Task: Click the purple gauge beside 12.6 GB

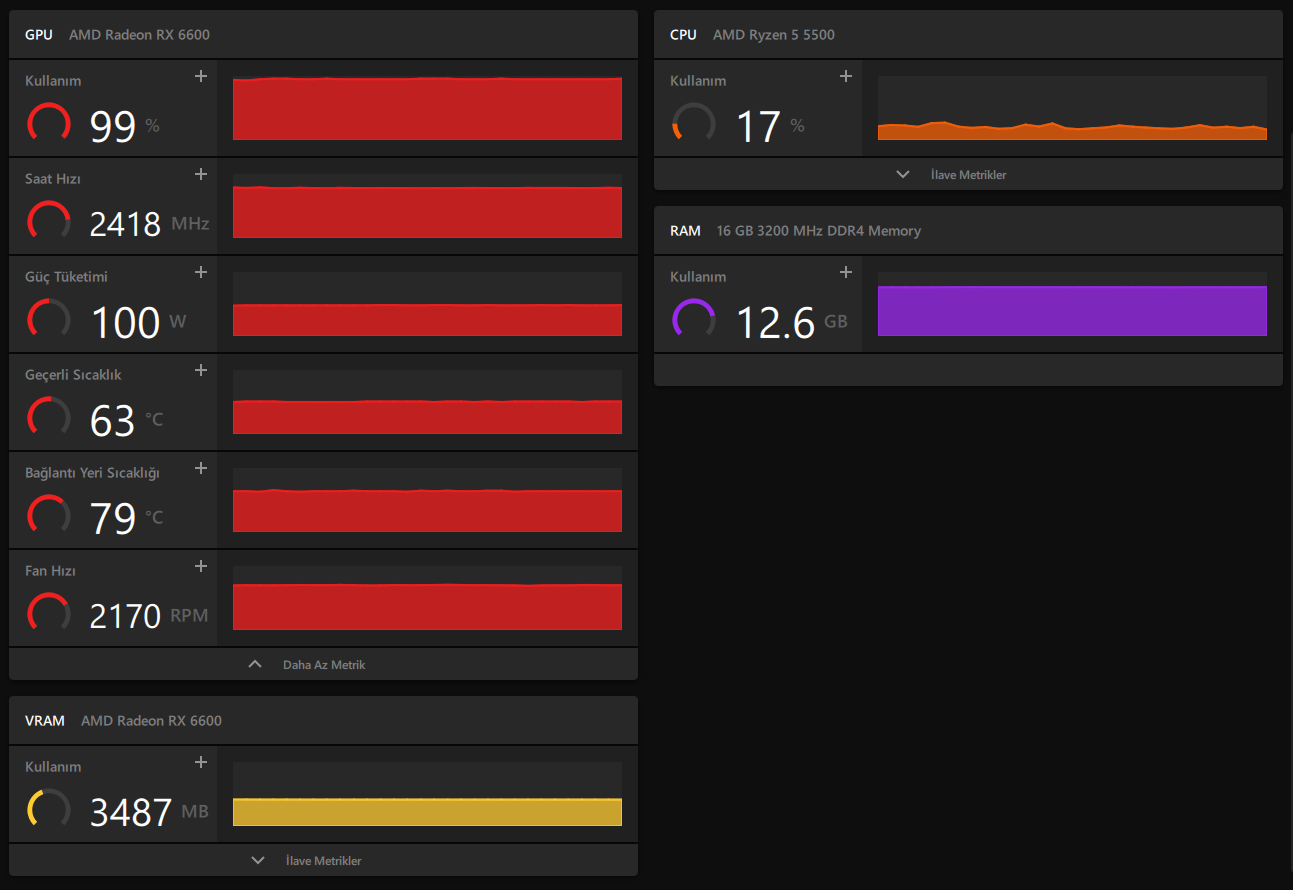Action: [694, 319]
